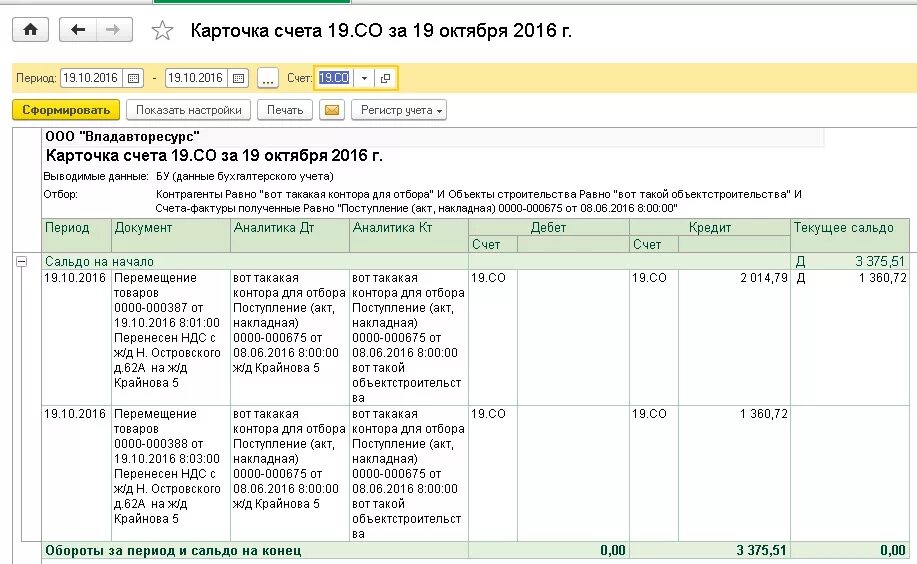Click credit amount 2 014,79

click(764, 278)
